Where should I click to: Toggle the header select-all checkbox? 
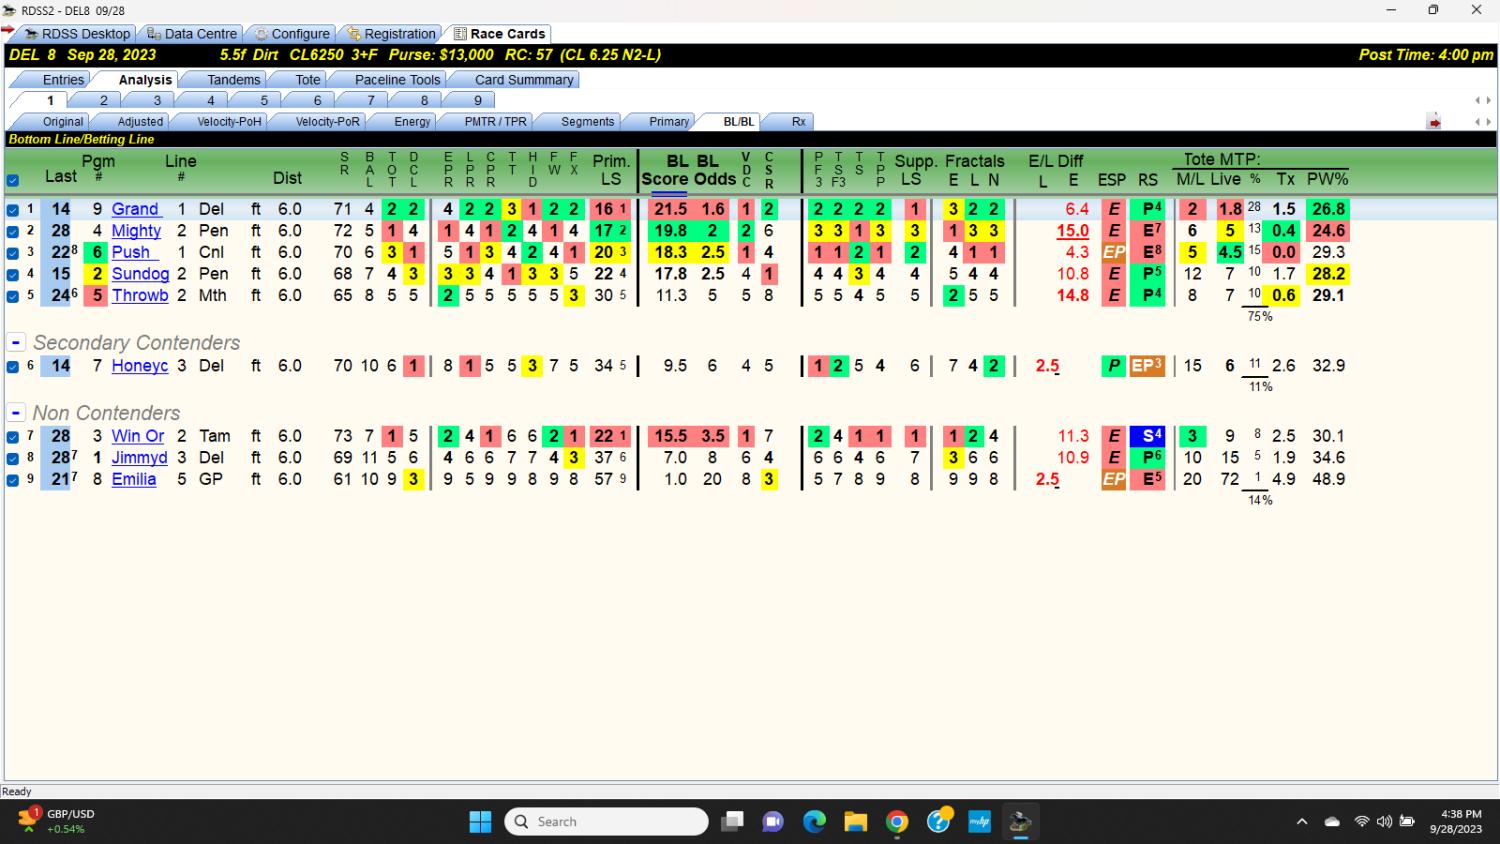tap(13, 181)
